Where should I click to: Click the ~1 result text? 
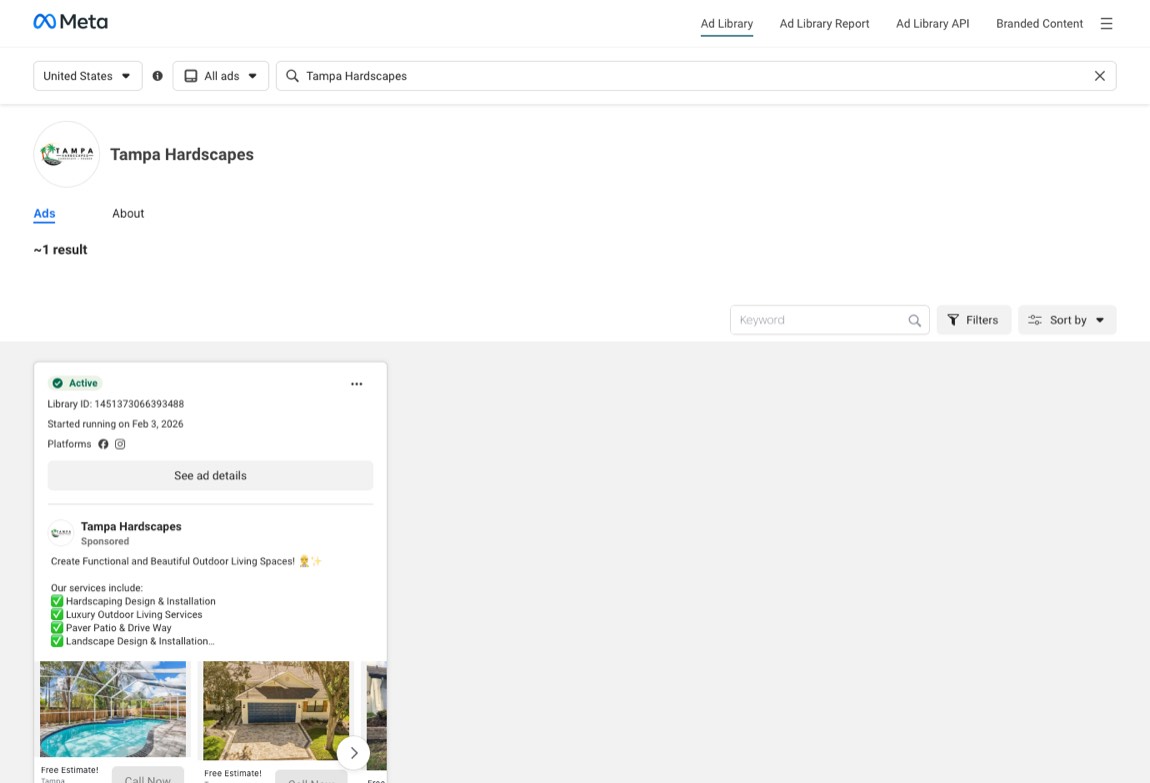[x=60, y=250]
